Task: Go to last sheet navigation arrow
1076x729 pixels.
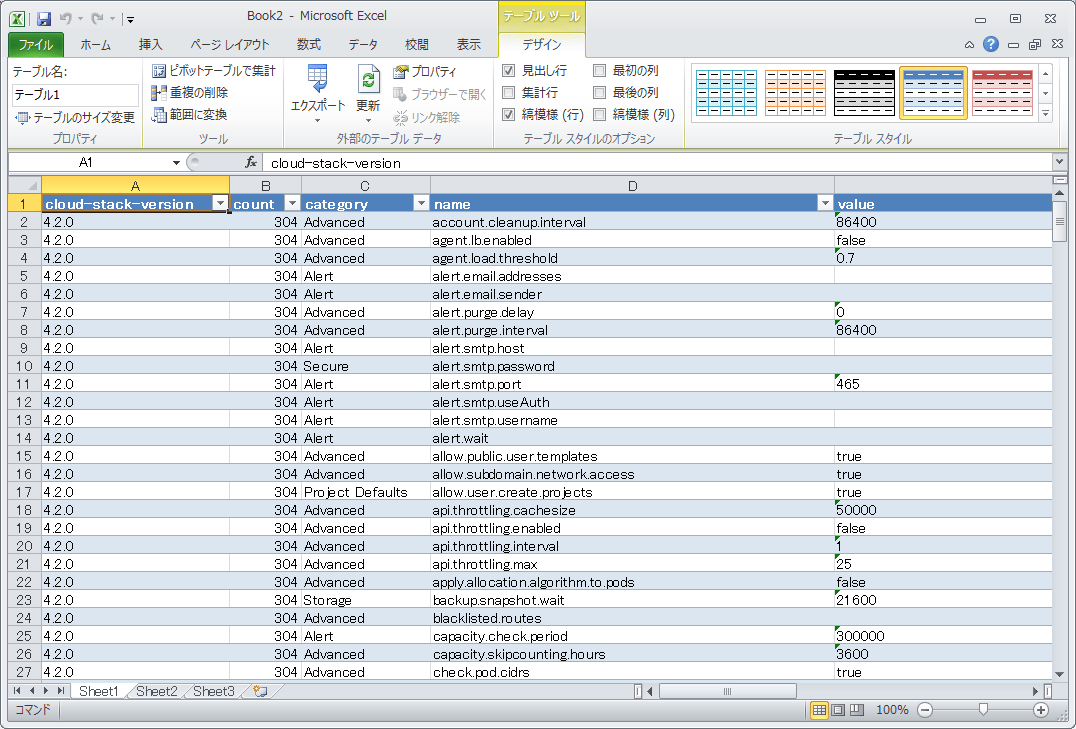Action: [x=60, y=691]
